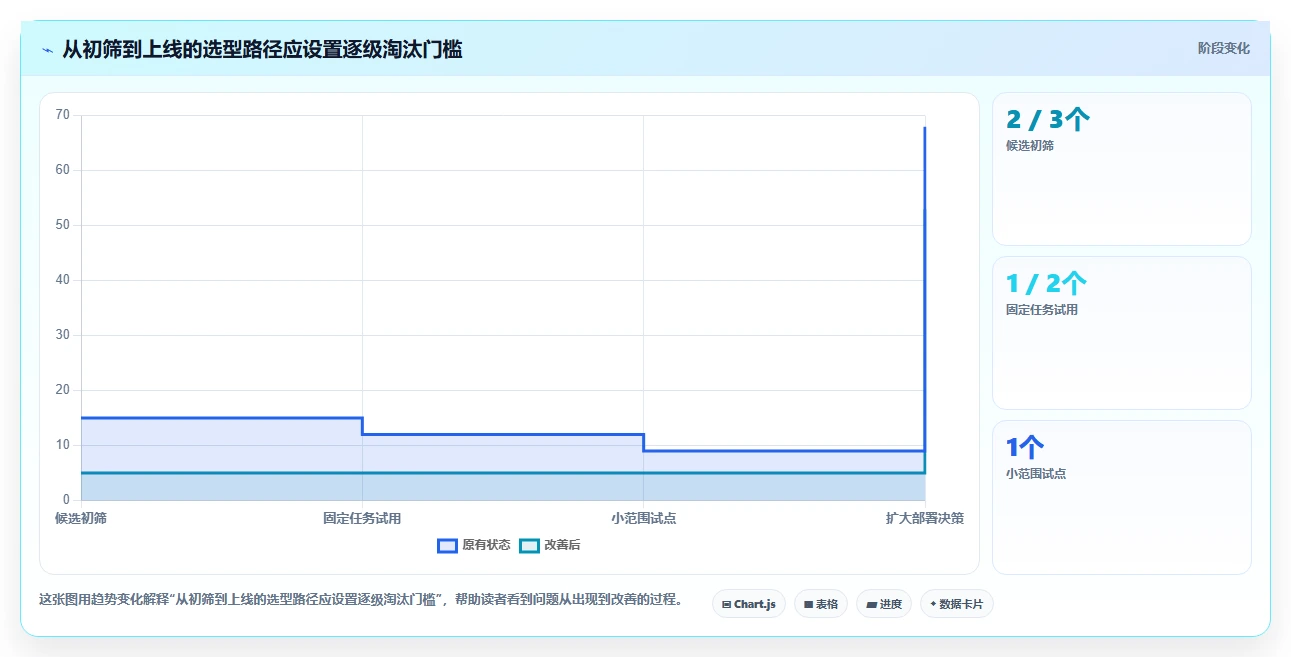
Task: Select the 表格 tag
Action: (x=821, y=604)
